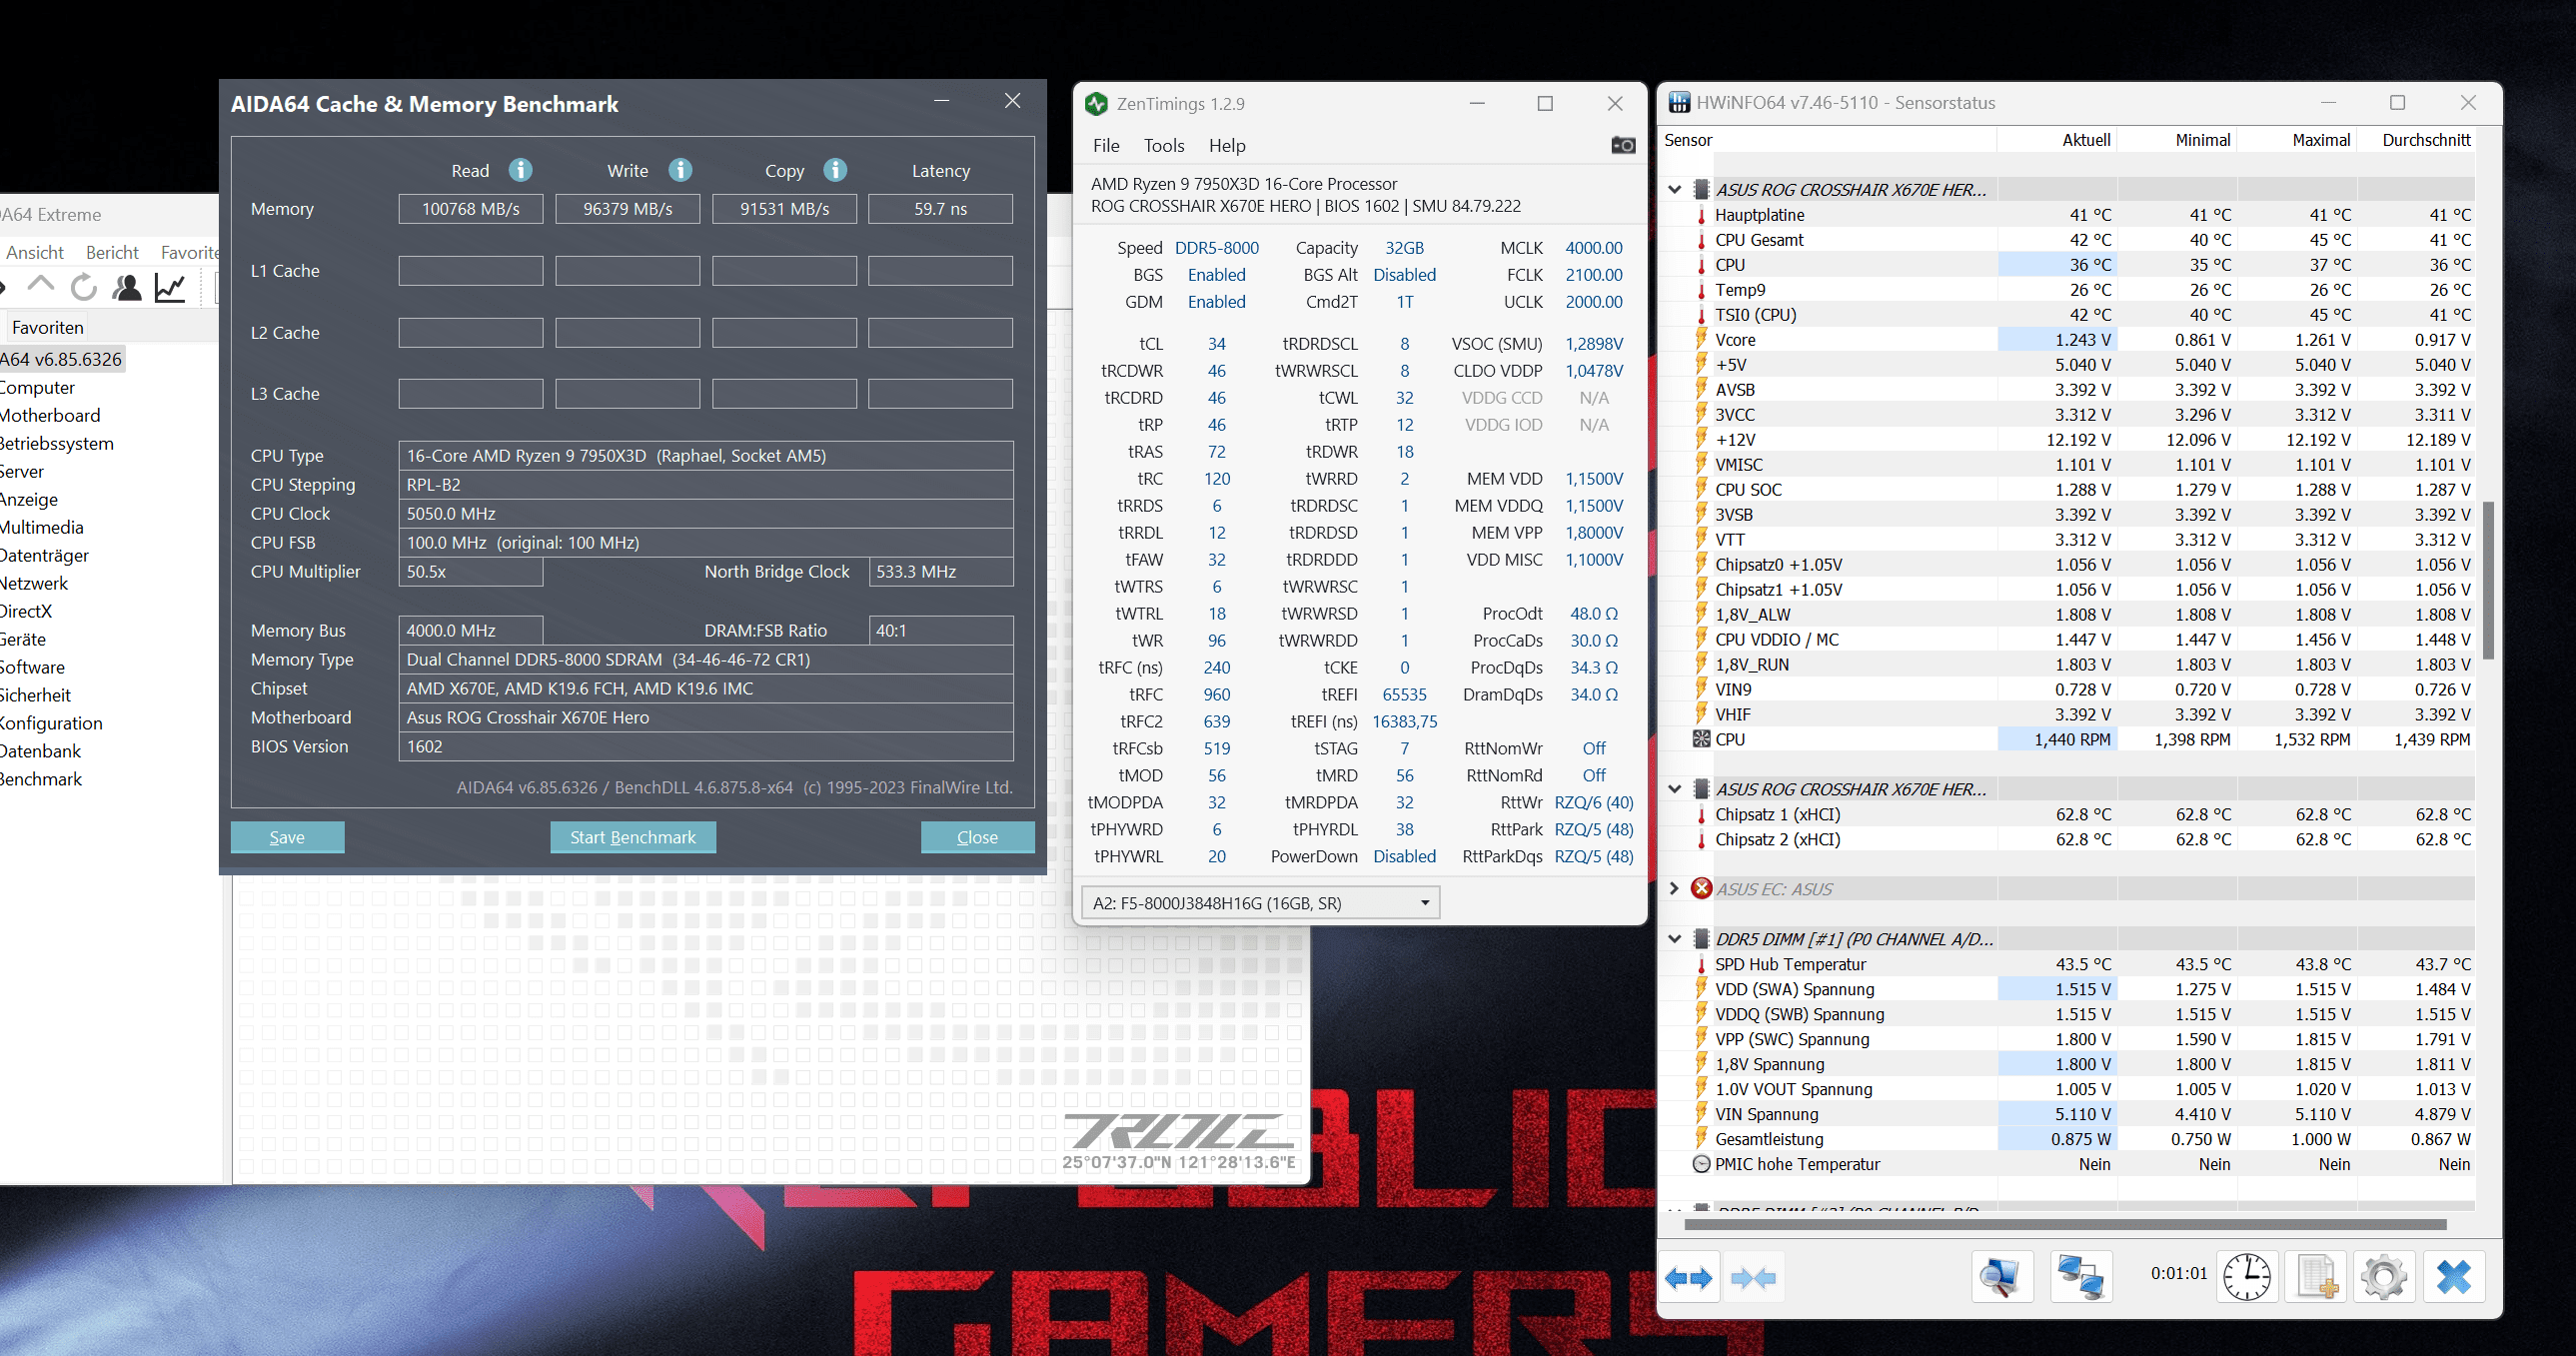
Task: Click the Copy info icon in AIDA64
Action: tap(835, 170)
